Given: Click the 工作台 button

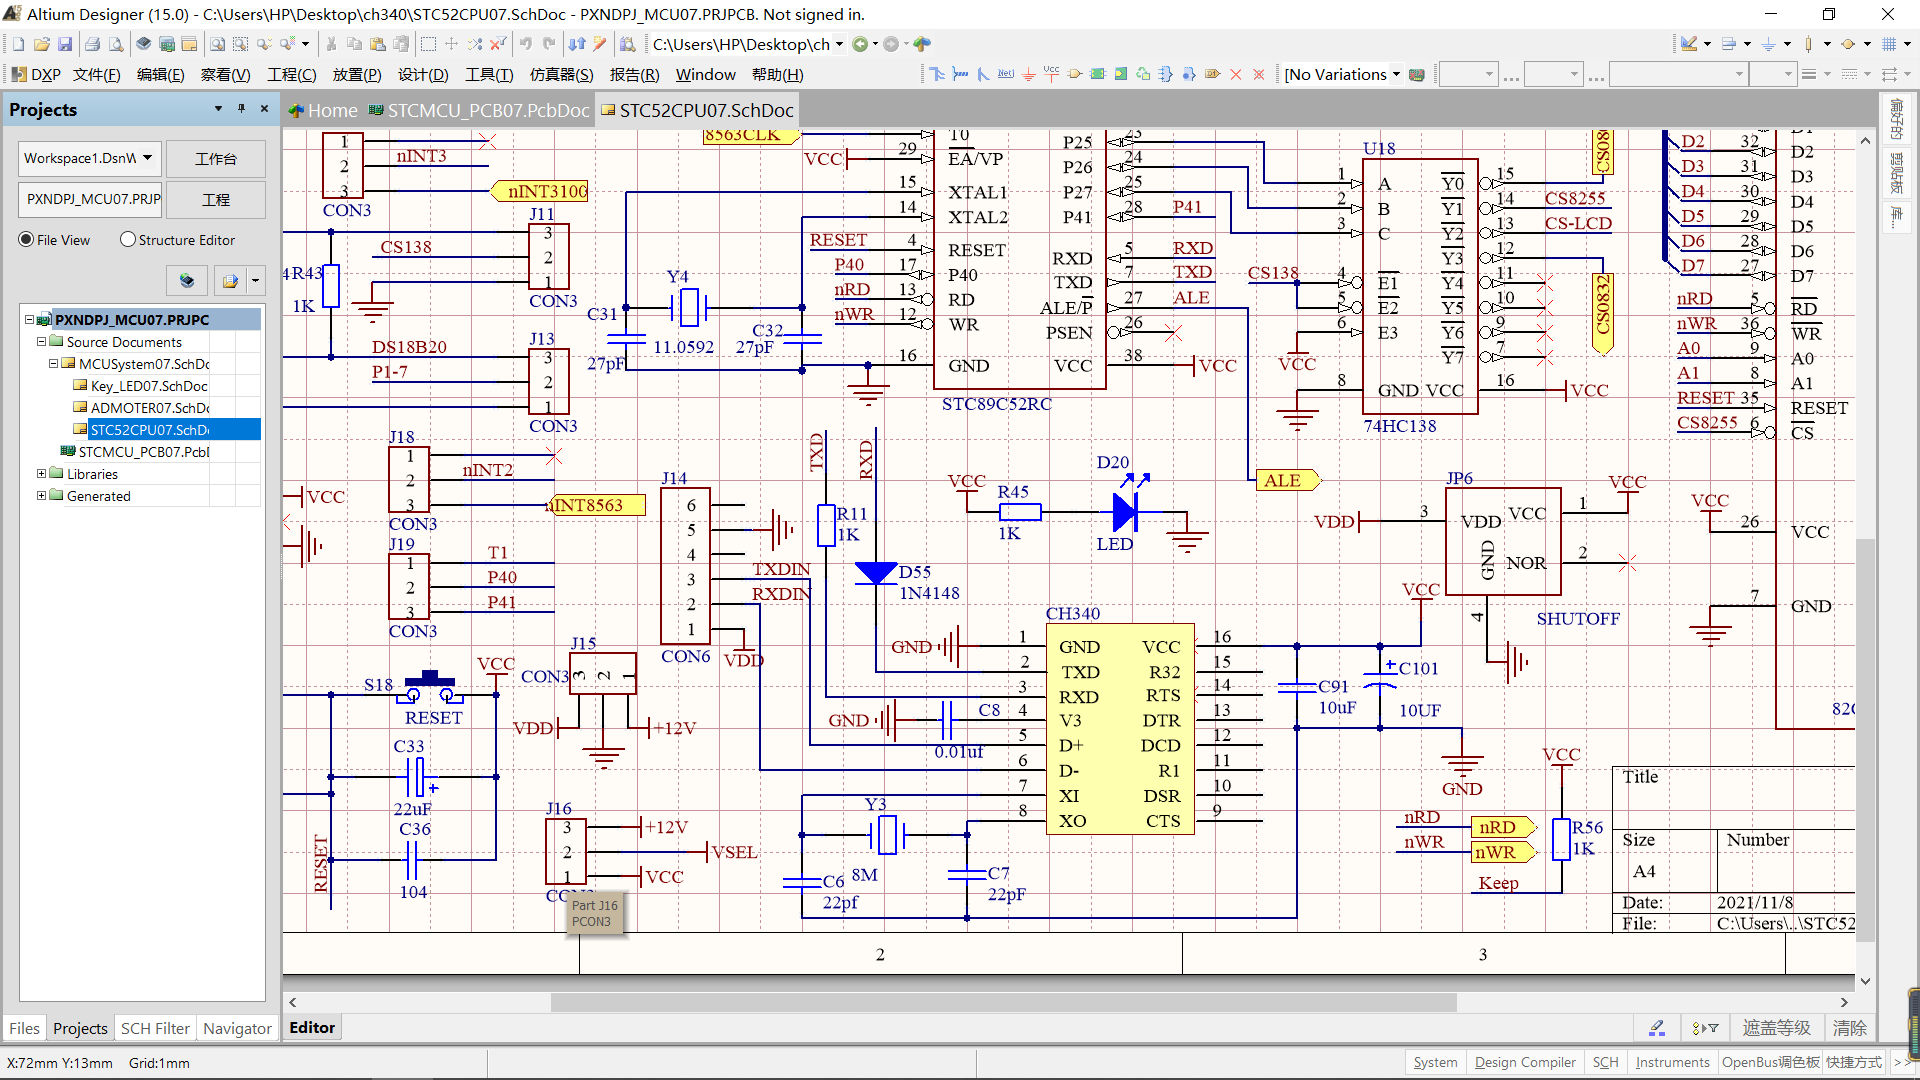Looking at the screenshot, I should click(x=216, y=159).
